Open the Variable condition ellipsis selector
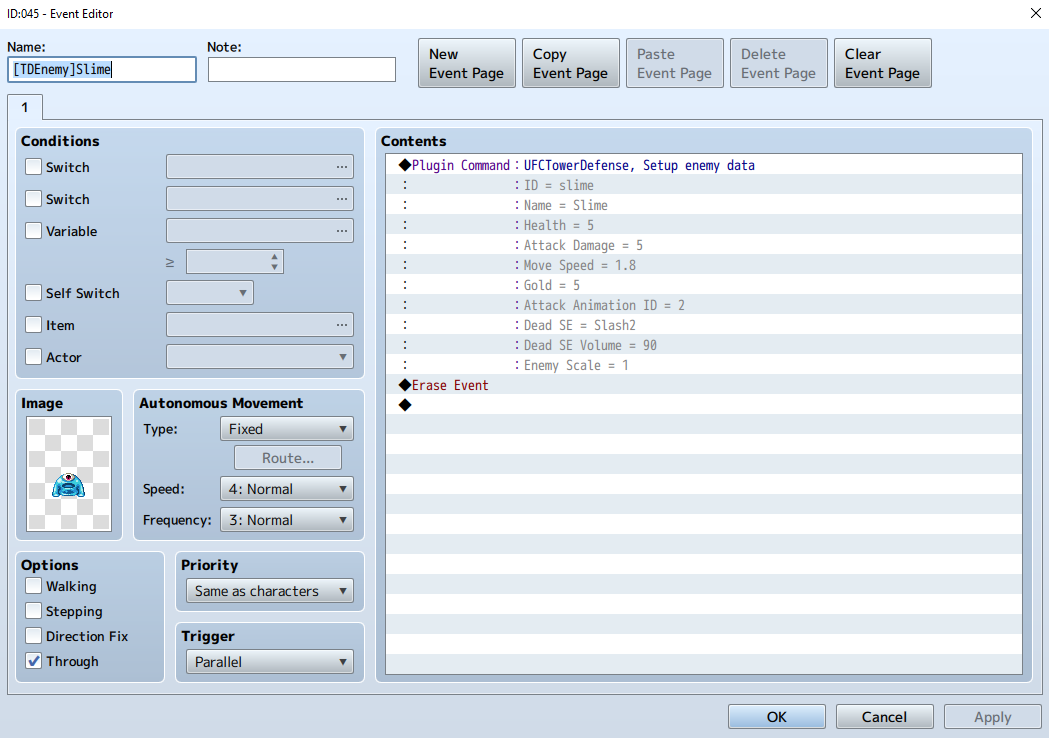The width and height of the screenshot is (1049, 738). (x=342, y=231)
